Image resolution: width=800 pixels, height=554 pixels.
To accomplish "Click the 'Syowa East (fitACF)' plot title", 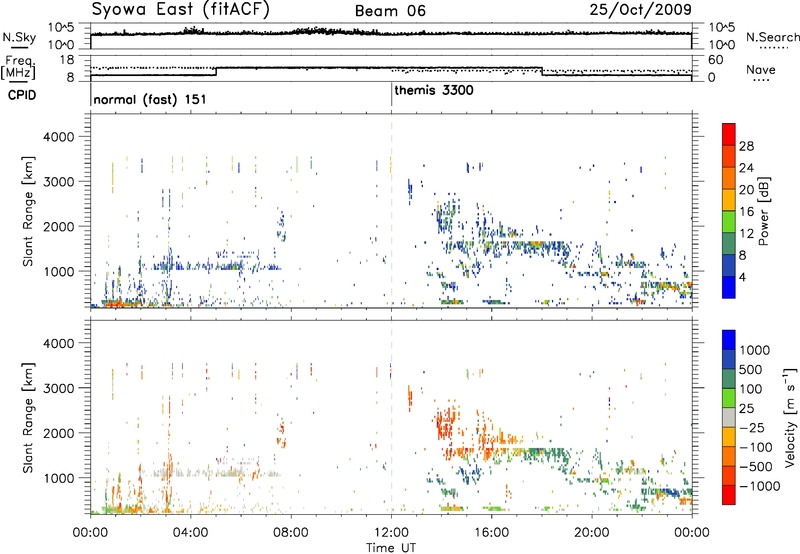I will tap(181, 10).
